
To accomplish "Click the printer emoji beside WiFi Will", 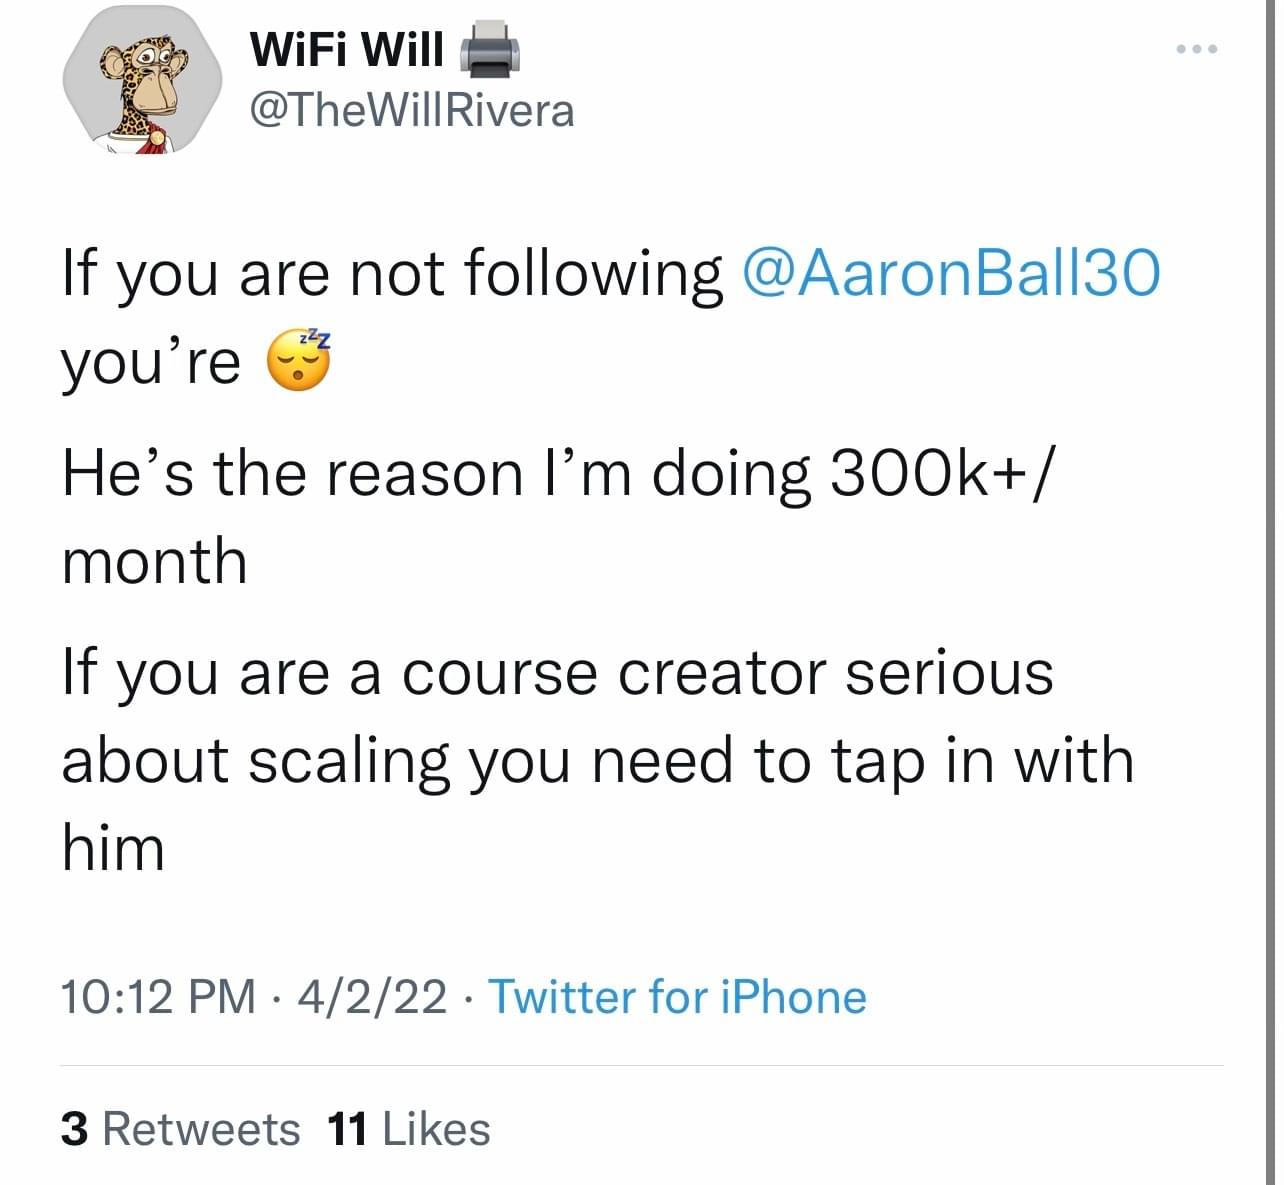I will (x=489, y=50).
